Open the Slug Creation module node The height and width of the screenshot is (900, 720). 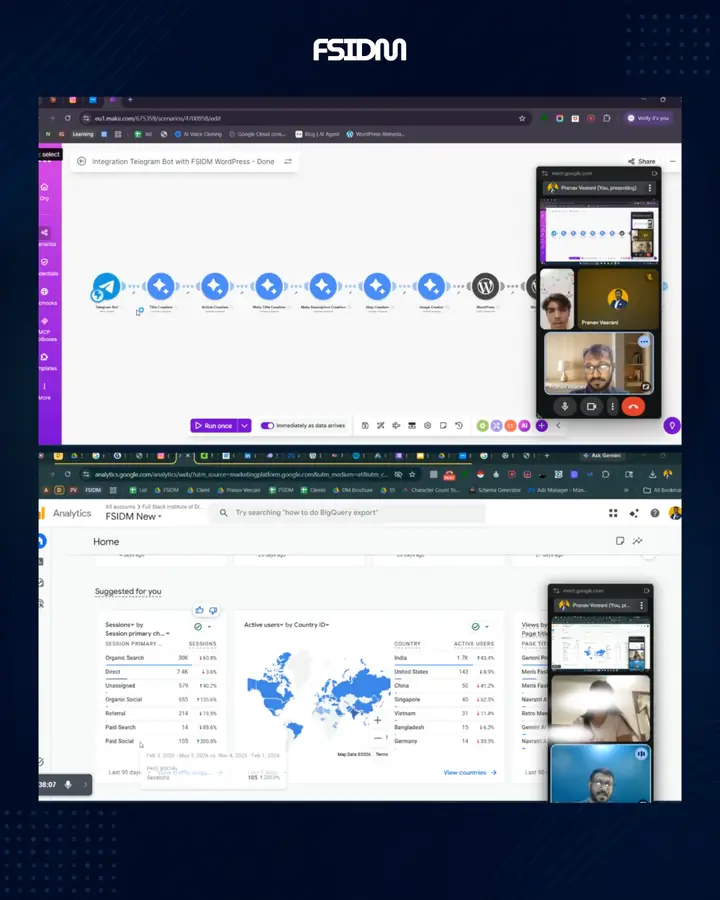(377, 286)
